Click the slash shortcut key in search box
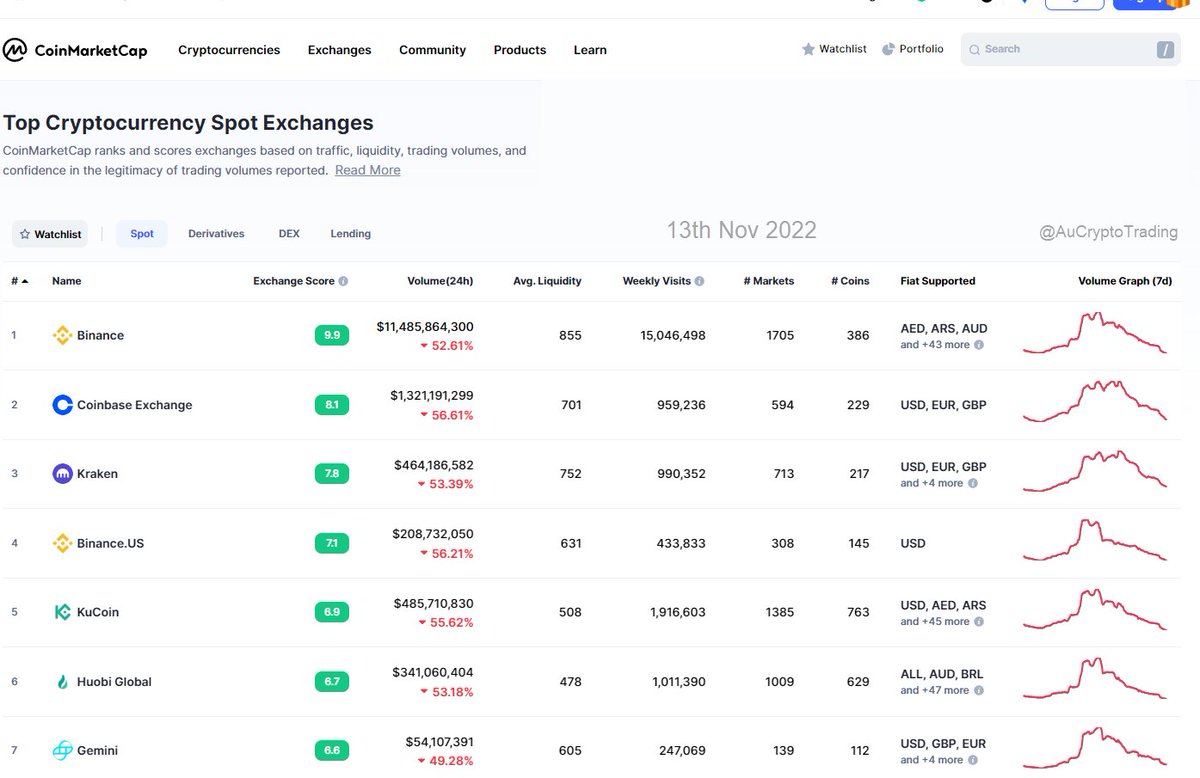The image size is (1200, 778). click(x=1165, y=49)
